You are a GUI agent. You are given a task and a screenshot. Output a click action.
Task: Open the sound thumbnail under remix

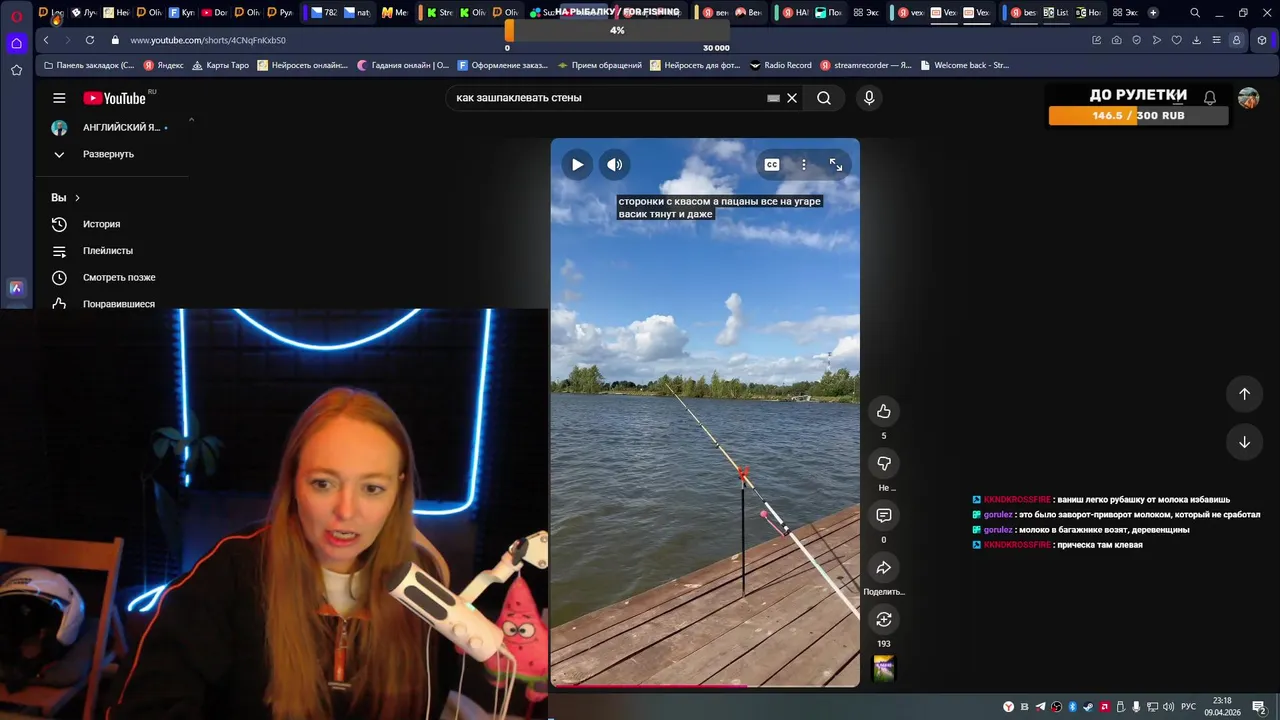884,669
